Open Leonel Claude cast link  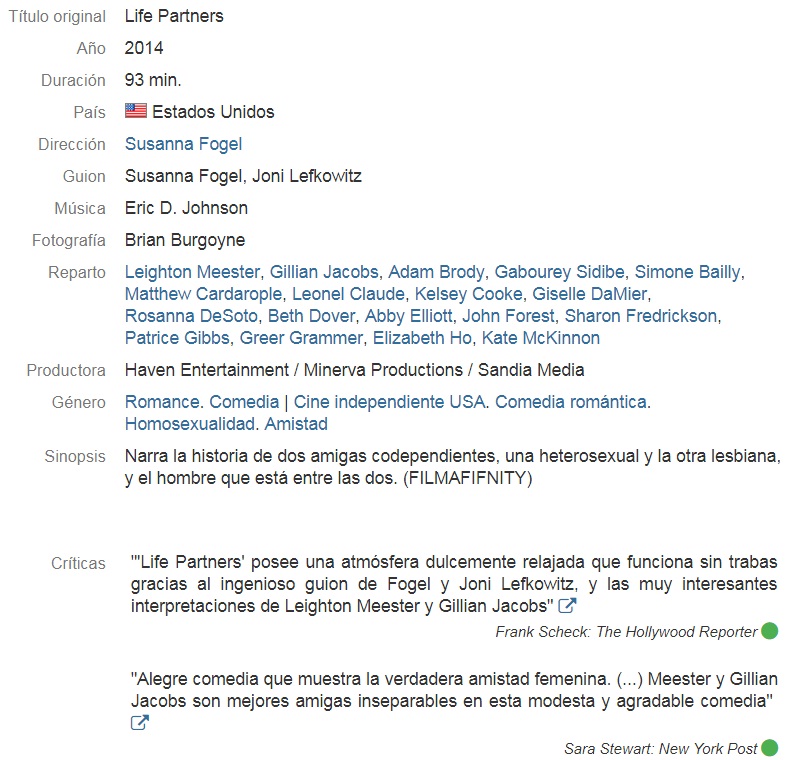point(348,294)
